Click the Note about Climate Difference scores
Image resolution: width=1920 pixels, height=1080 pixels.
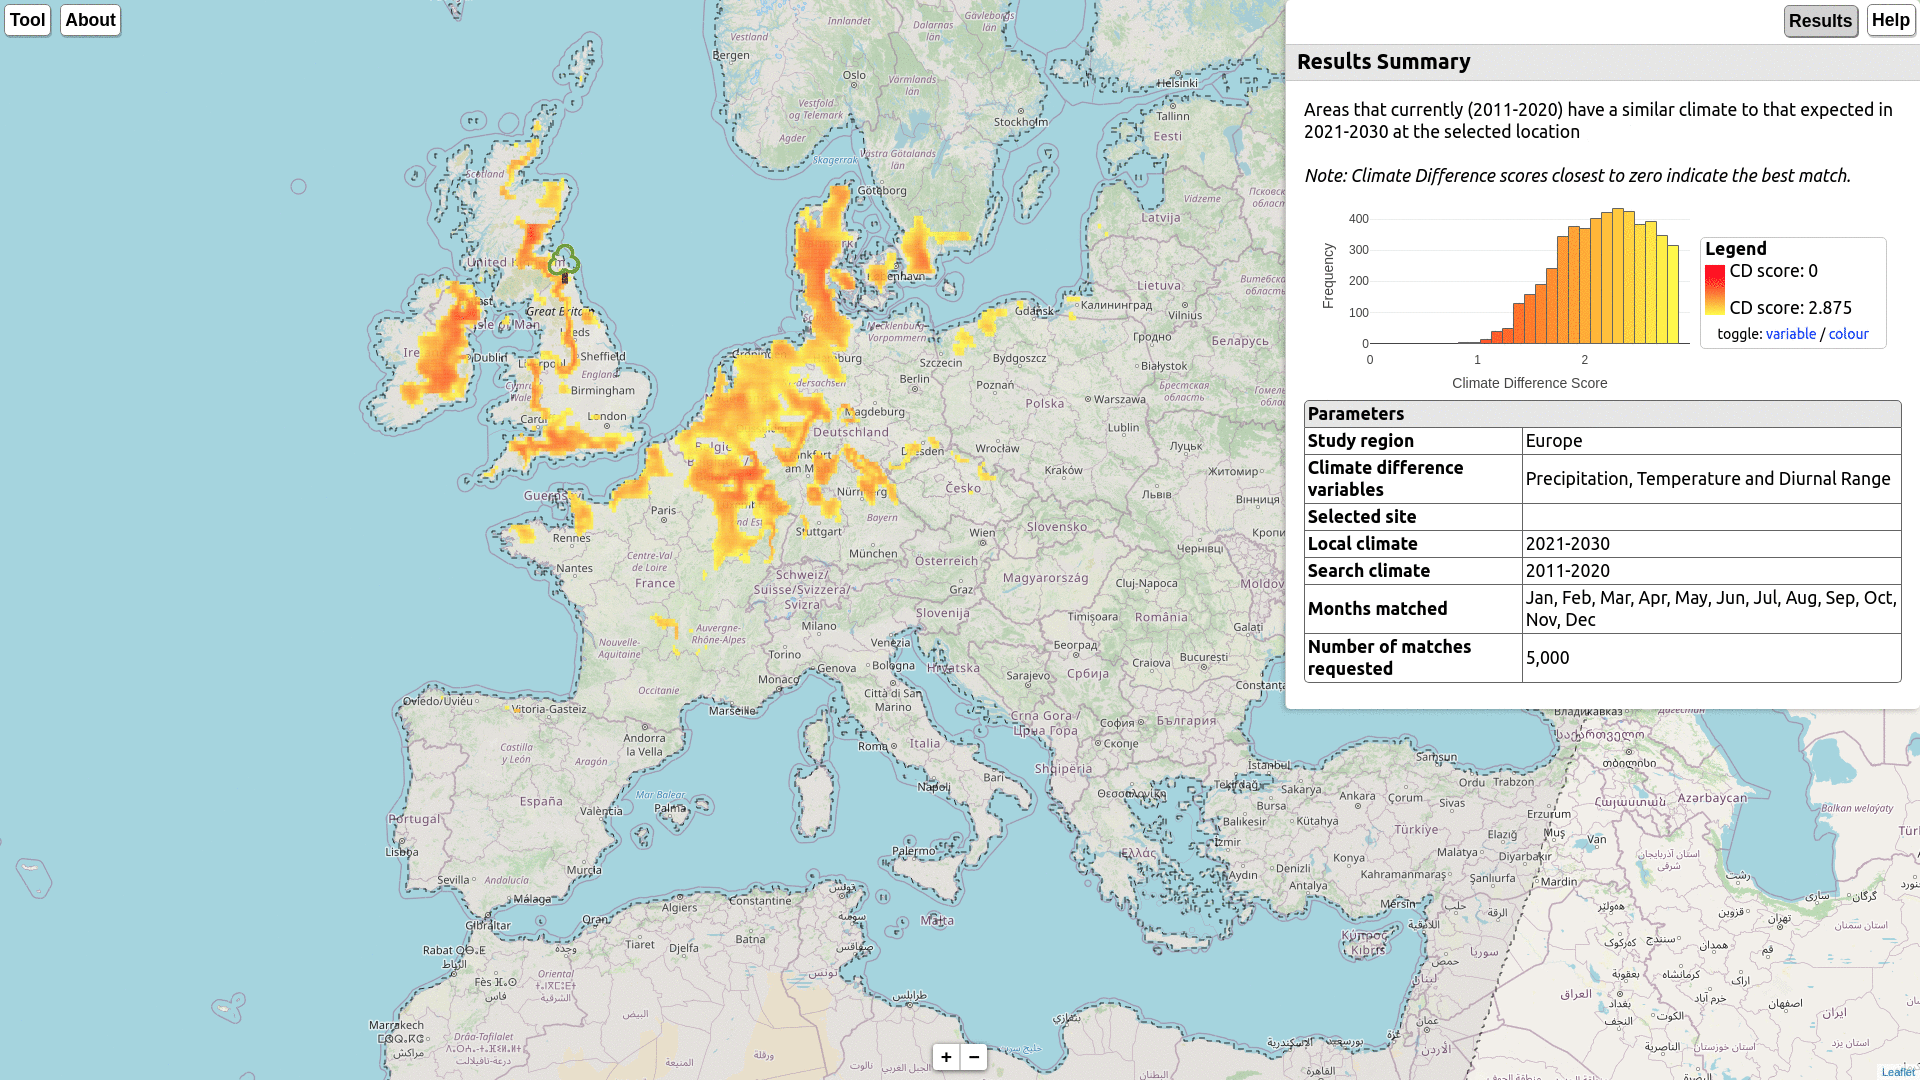1578,176
